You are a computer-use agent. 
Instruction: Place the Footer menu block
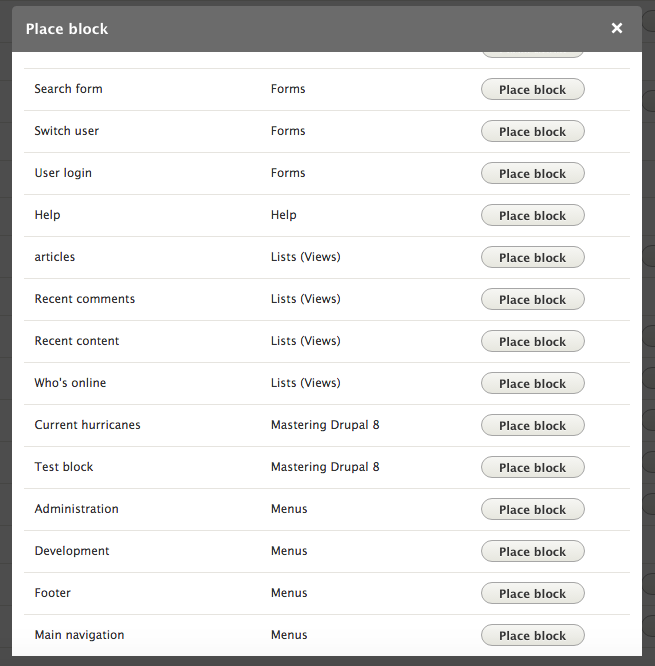(x=532, y=594)
